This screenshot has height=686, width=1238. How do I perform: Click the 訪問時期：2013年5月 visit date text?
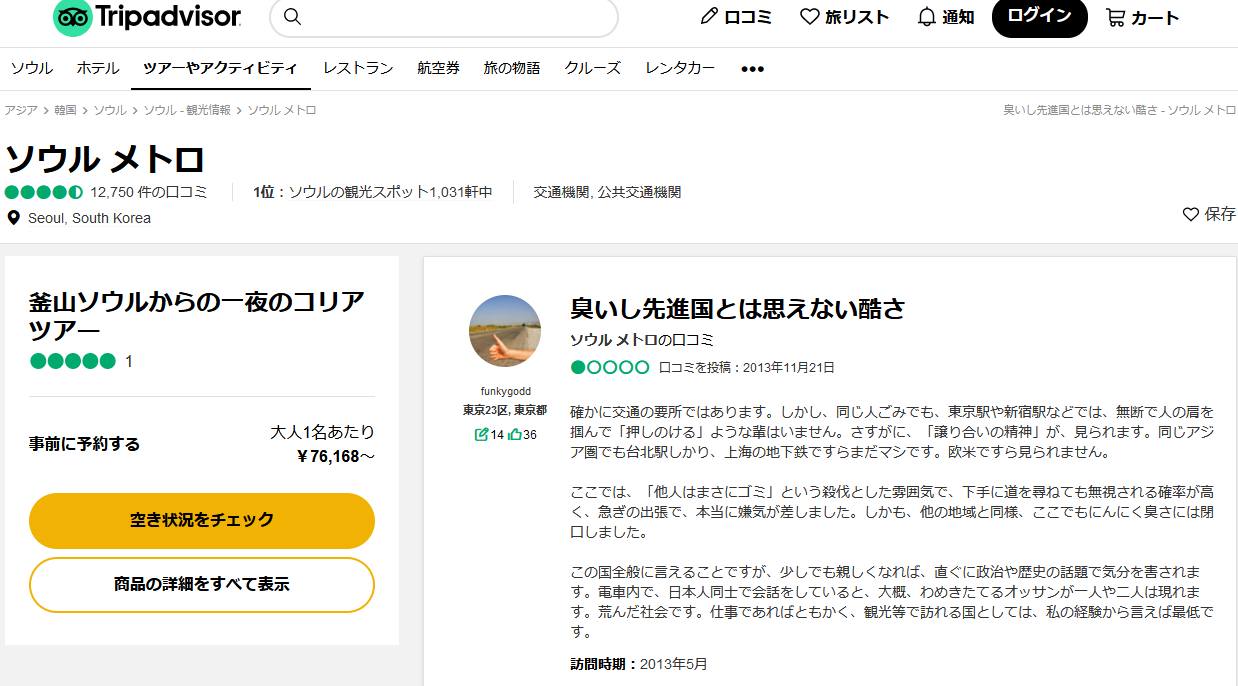pos(638,664)
